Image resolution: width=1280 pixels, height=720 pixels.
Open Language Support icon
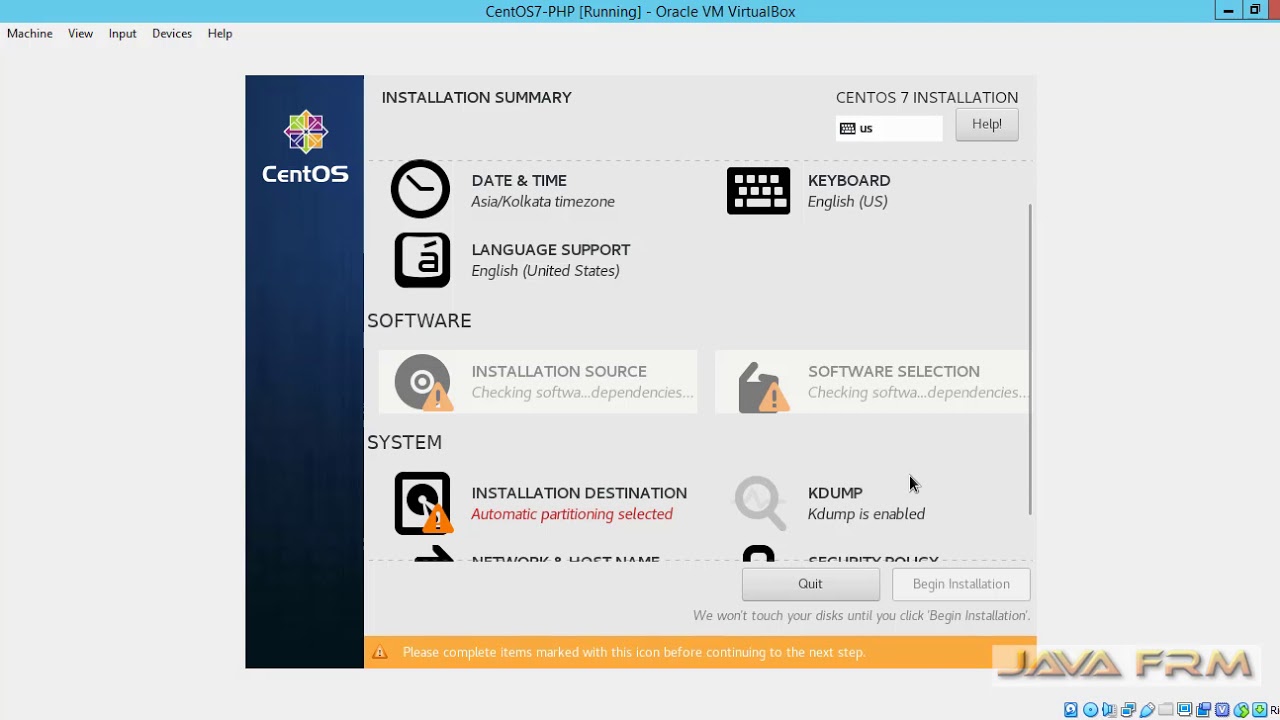[x=422, y=260]
